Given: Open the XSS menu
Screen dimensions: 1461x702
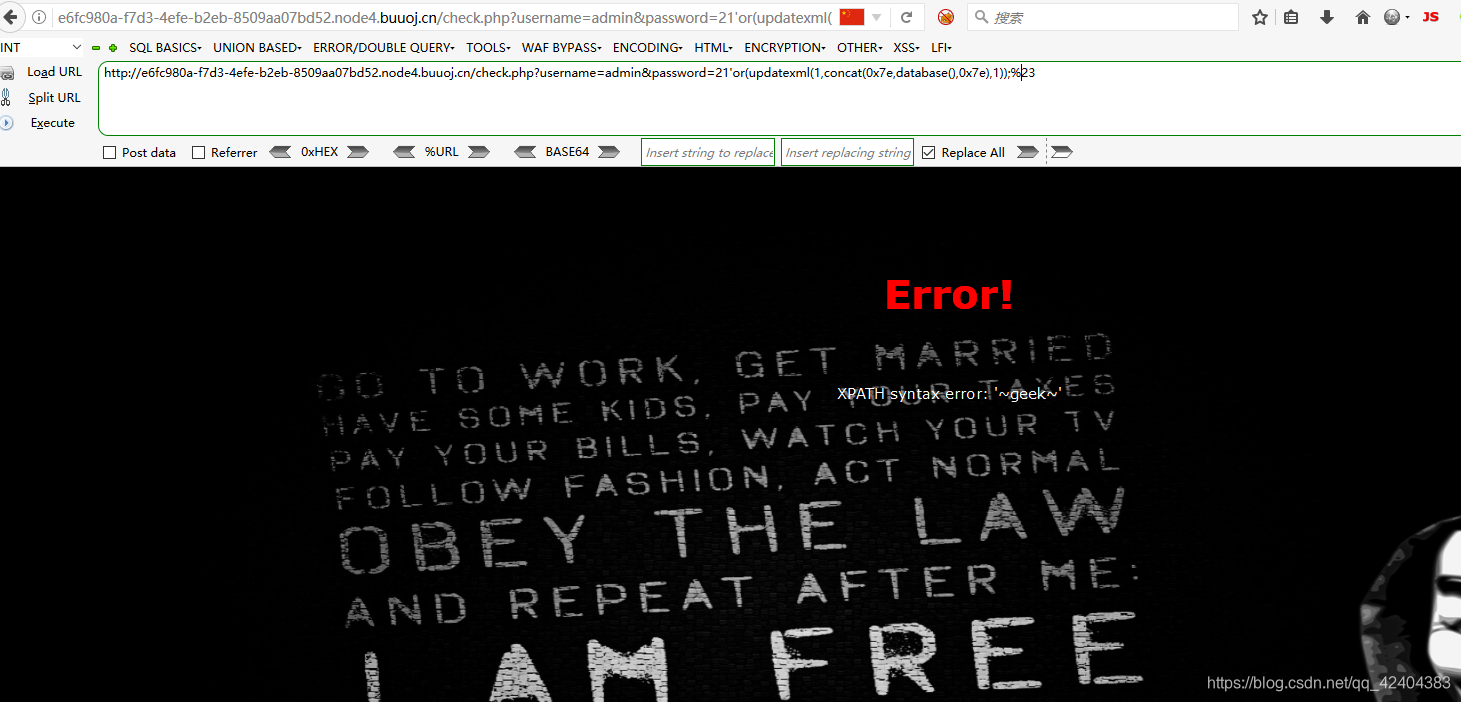Looking at the screenshot, I should 907,48.
